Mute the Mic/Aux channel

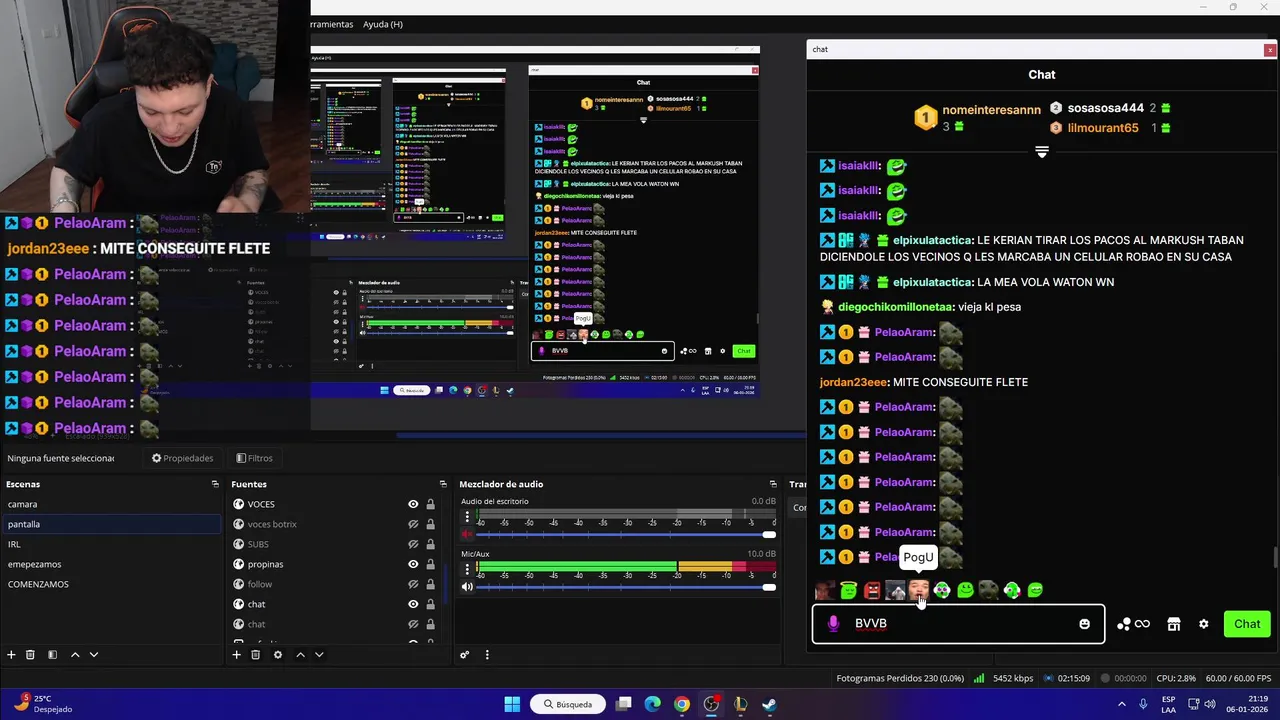coord(467,587)
